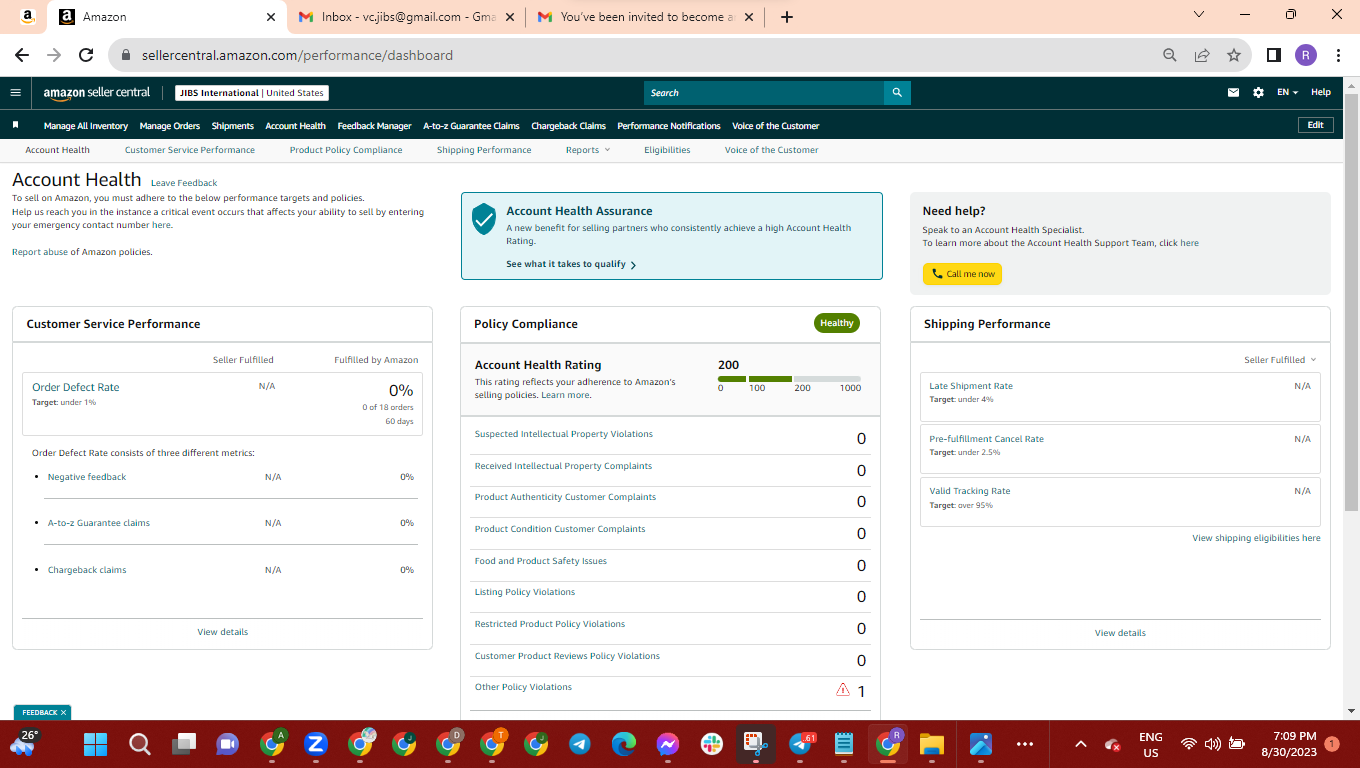Viewport: 1360px width, 768px height.
Task: Open the messages envelope icon
Action: pyautogui.click(x=1233, y=93)
